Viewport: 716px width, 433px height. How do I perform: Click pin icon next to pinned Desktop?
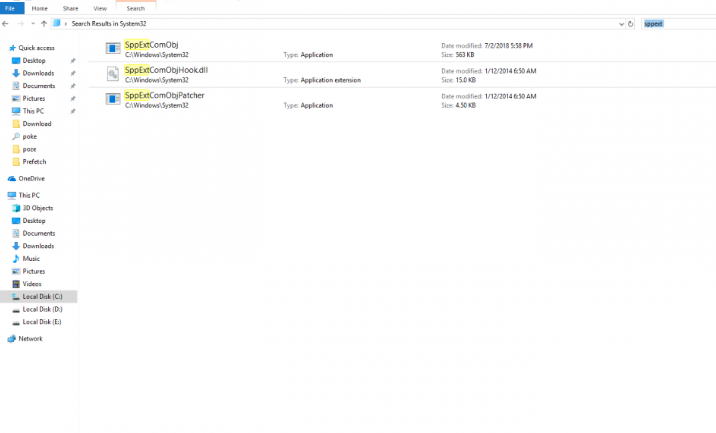pos(72,61)
